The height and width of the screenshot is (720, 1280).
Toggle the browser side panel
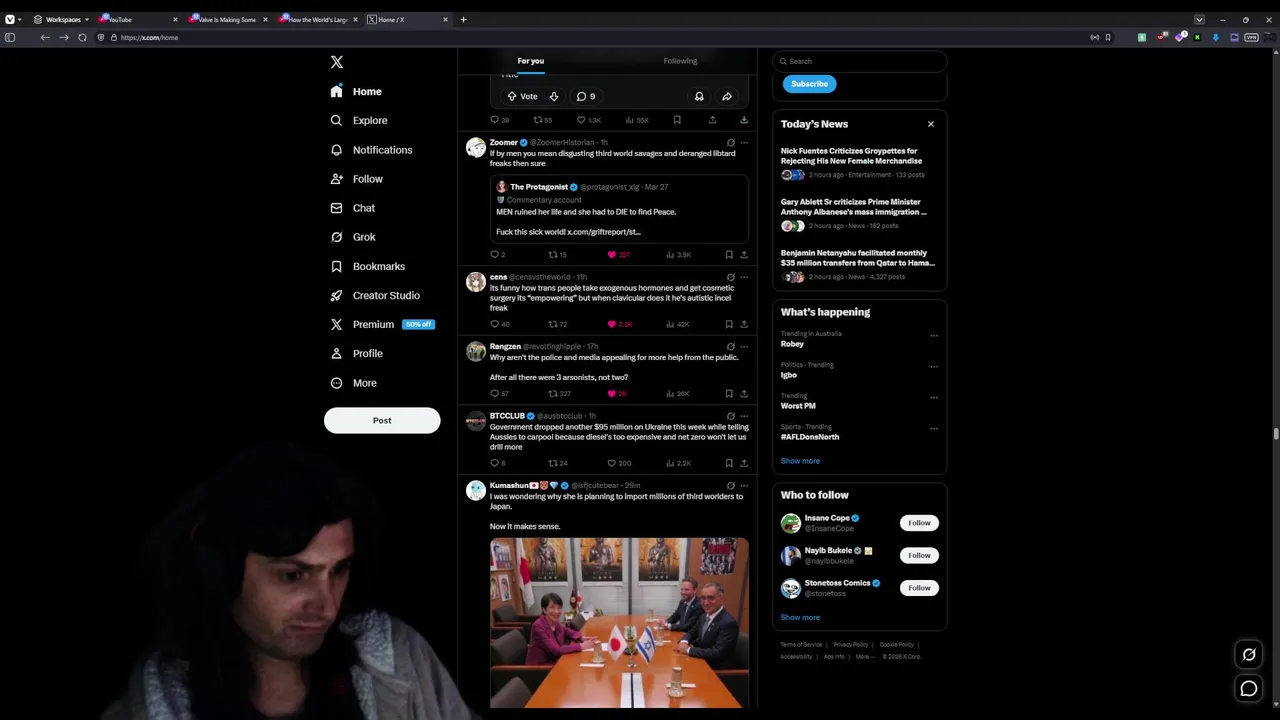pyautogui.click(x=10, y=37)
